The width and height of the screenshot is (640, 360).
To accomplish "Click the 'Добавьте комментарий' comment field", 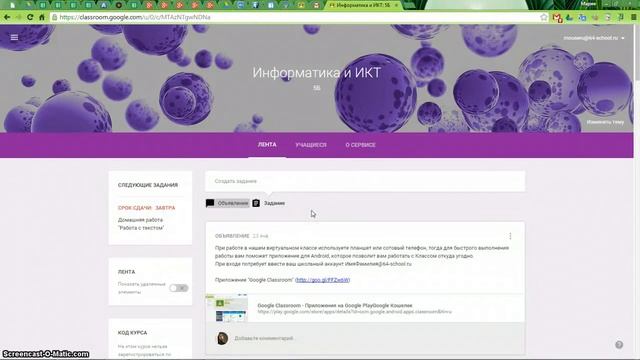I will click(264, 338).
